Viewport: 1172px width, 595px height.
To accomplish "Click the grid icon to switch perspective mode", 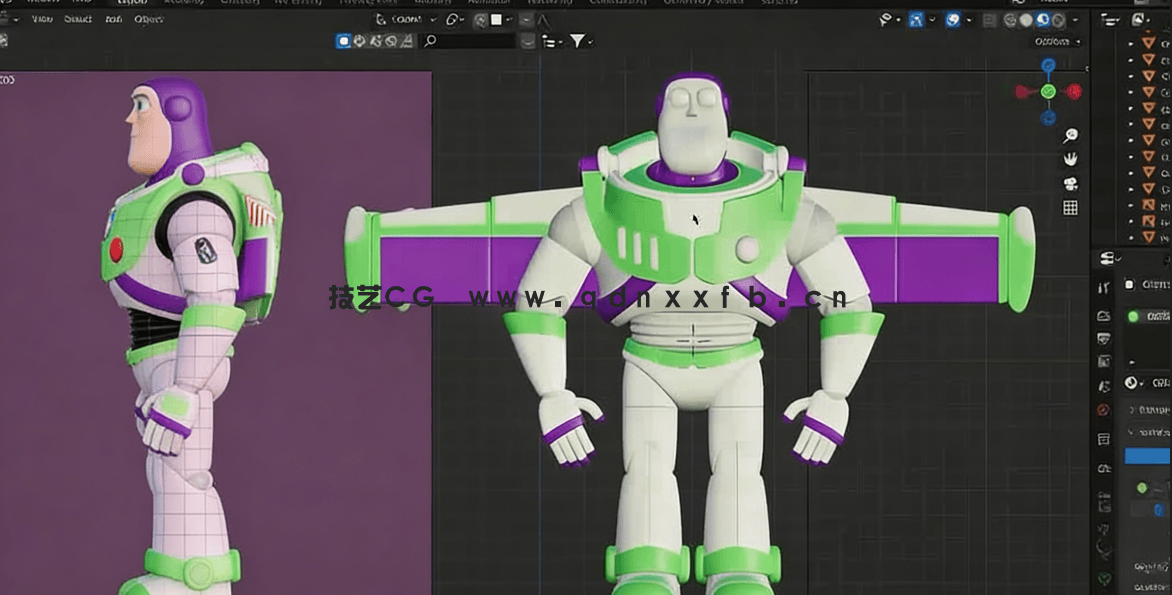I will coord(1071,207).
